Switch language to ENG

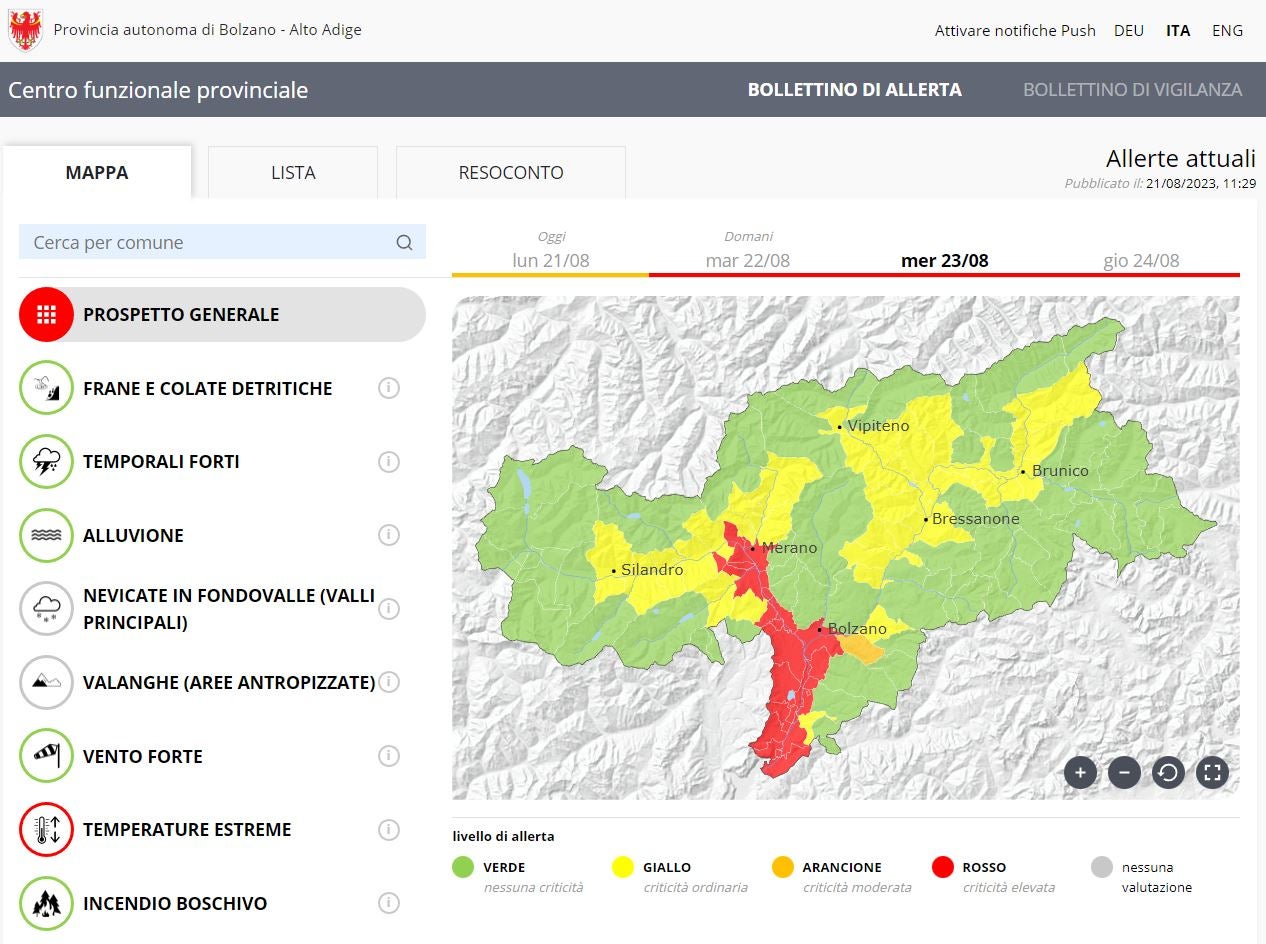pos(1227,31)
